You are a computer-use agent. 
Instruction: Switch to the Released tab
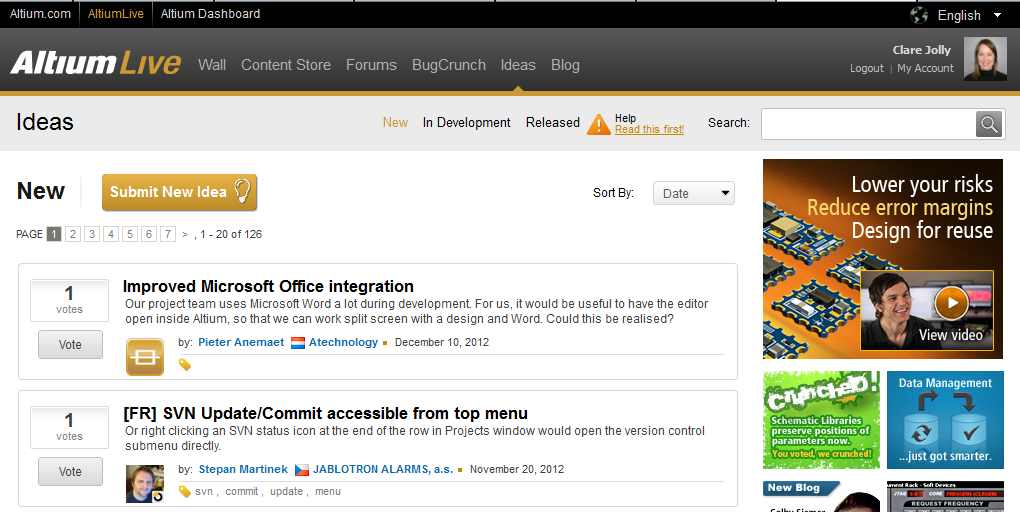point(552,122)
